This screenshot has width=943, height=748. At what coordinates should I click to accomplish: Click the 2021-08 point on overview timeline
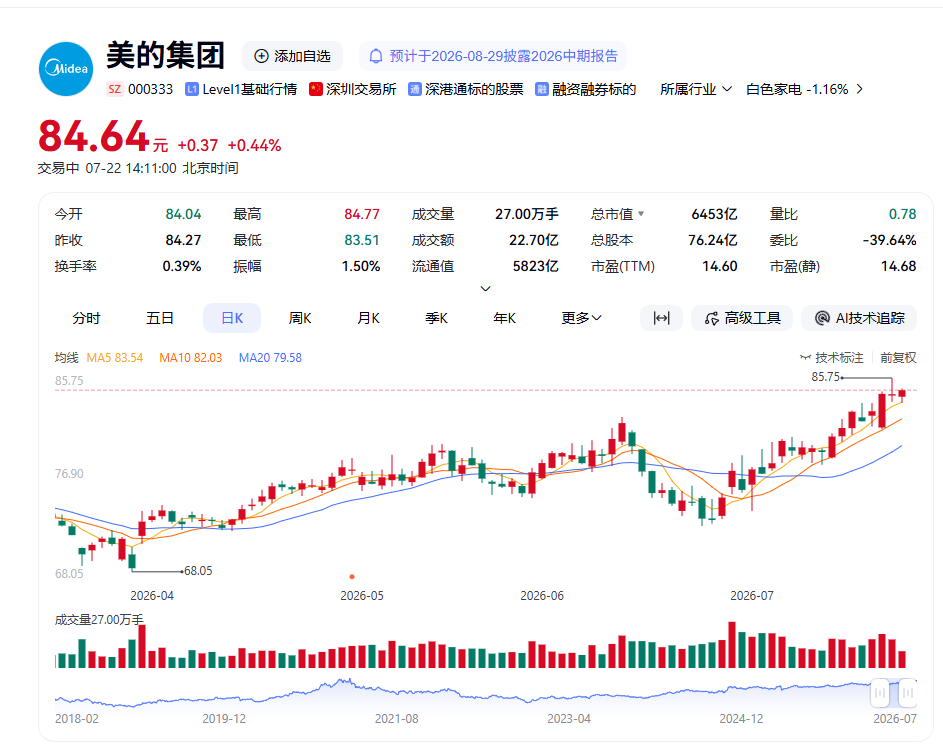(396, 719)
